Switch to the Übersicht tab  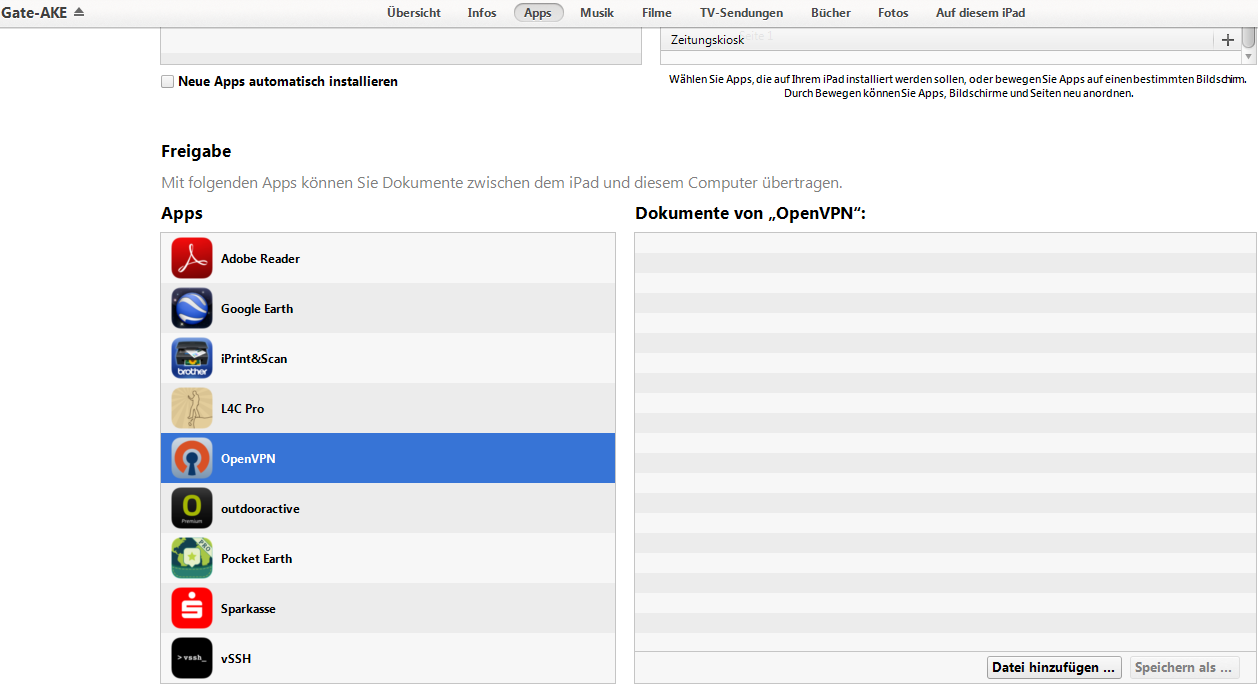414,13
